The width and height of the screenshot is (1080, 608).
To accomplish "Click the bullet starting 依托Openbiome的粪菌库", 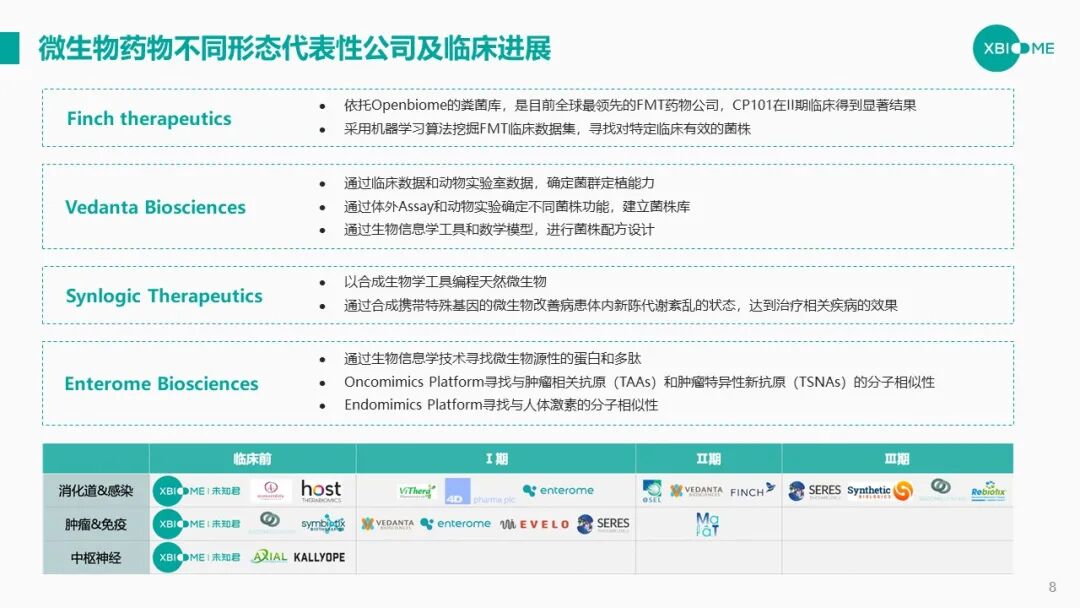I will 630,105.
